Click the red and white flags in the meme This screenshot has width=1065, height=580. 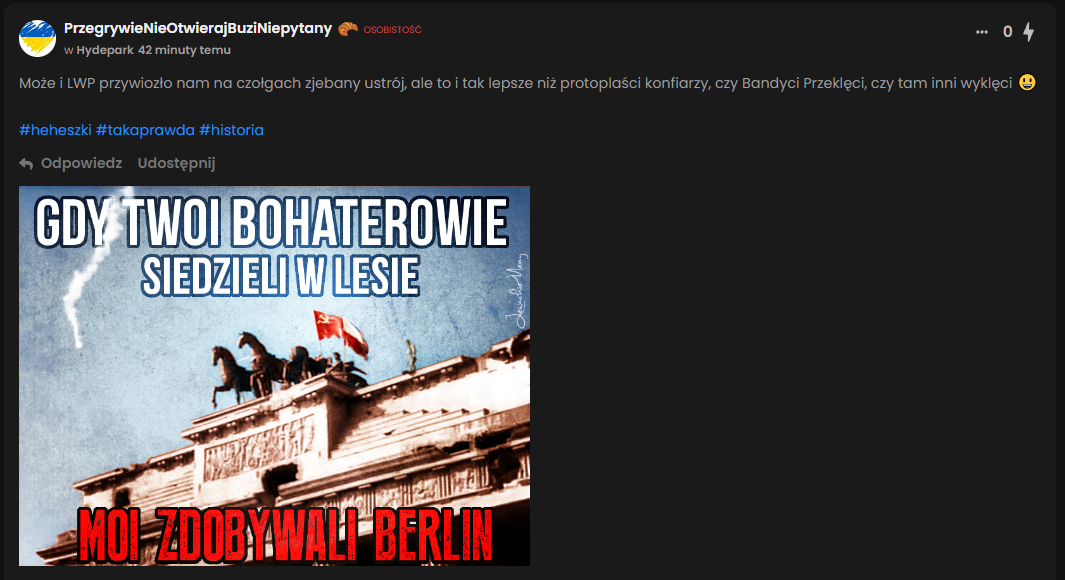coord(341,333)
